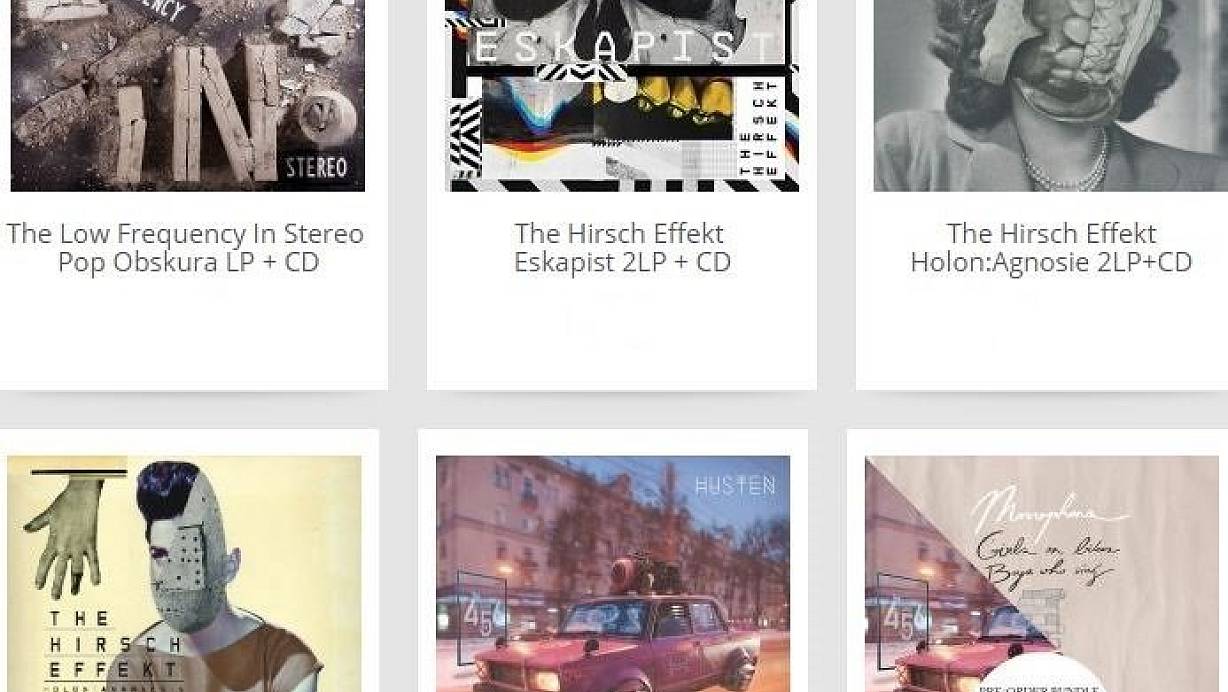The width and height of the screenshot is (1228, 692).
Task: Open the Husten red car cover
Action: pos(613,574)
